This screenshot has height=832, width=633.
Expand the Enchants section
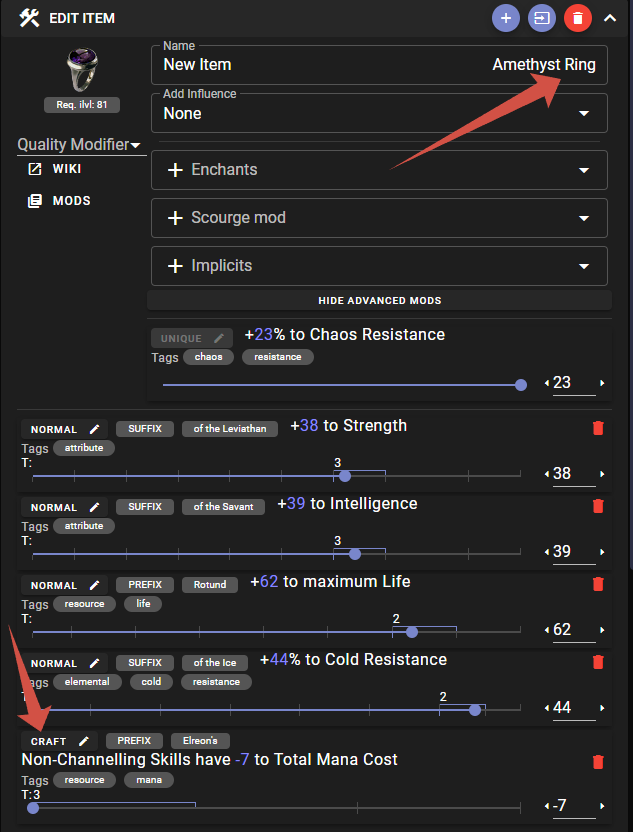tap(379, 170)
